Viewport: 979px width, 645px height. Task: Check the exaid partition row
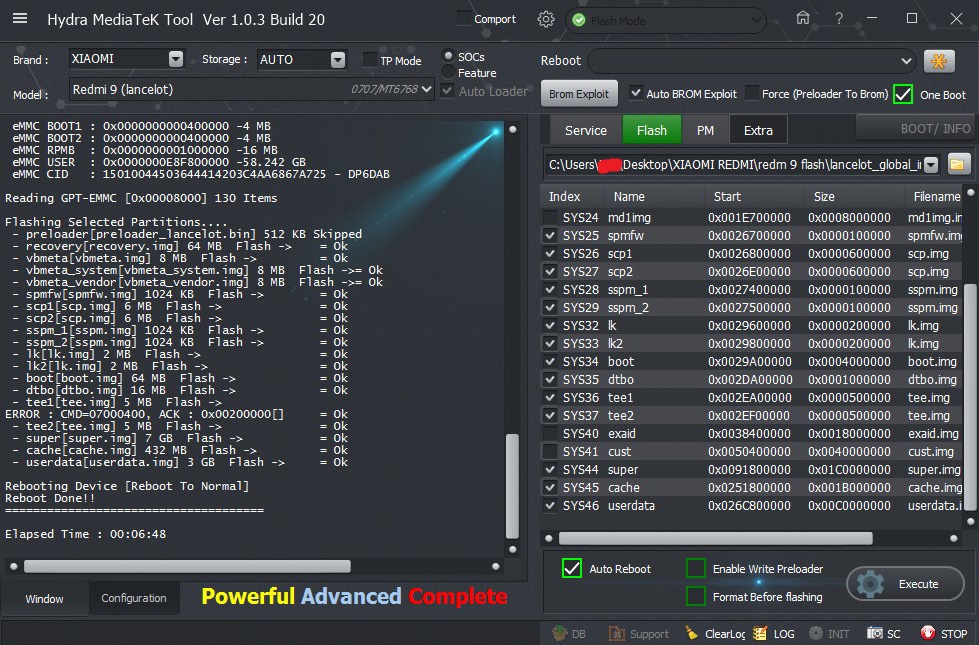coord(550,433)
